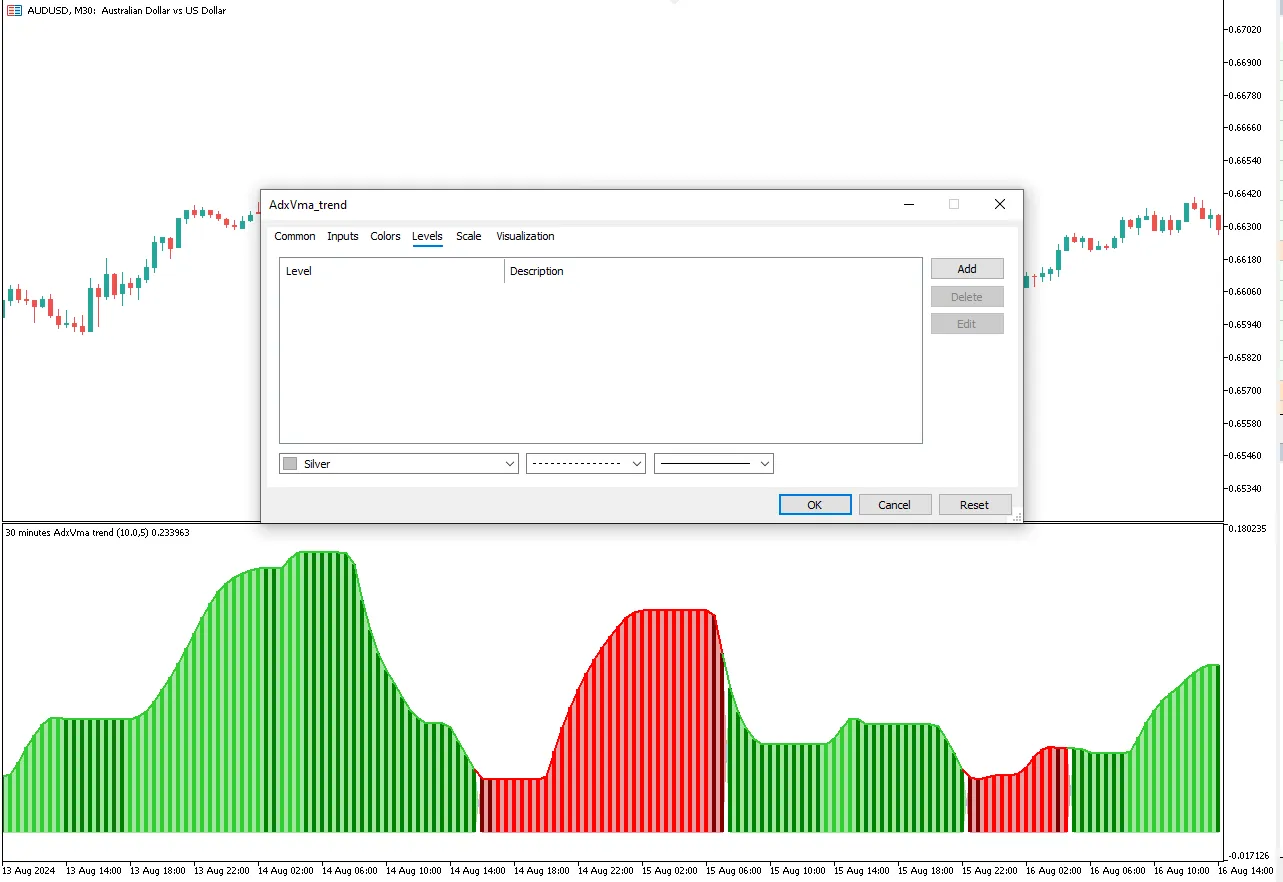Confirm with the OK button
Image resolution: width=1283 pixels, height=882 pixels.
click(815, 505)
